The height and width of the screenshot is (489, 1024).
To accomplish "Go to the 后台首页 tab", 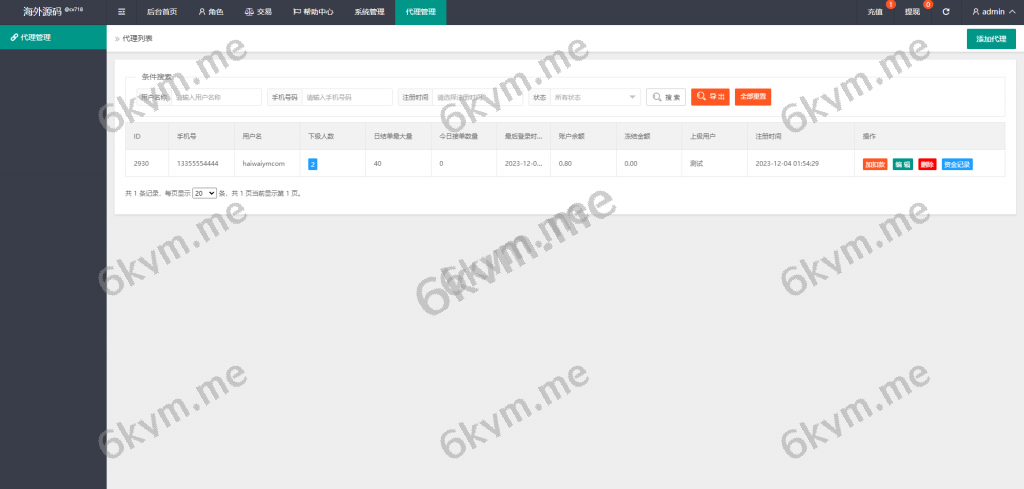I will pos(162,12).
